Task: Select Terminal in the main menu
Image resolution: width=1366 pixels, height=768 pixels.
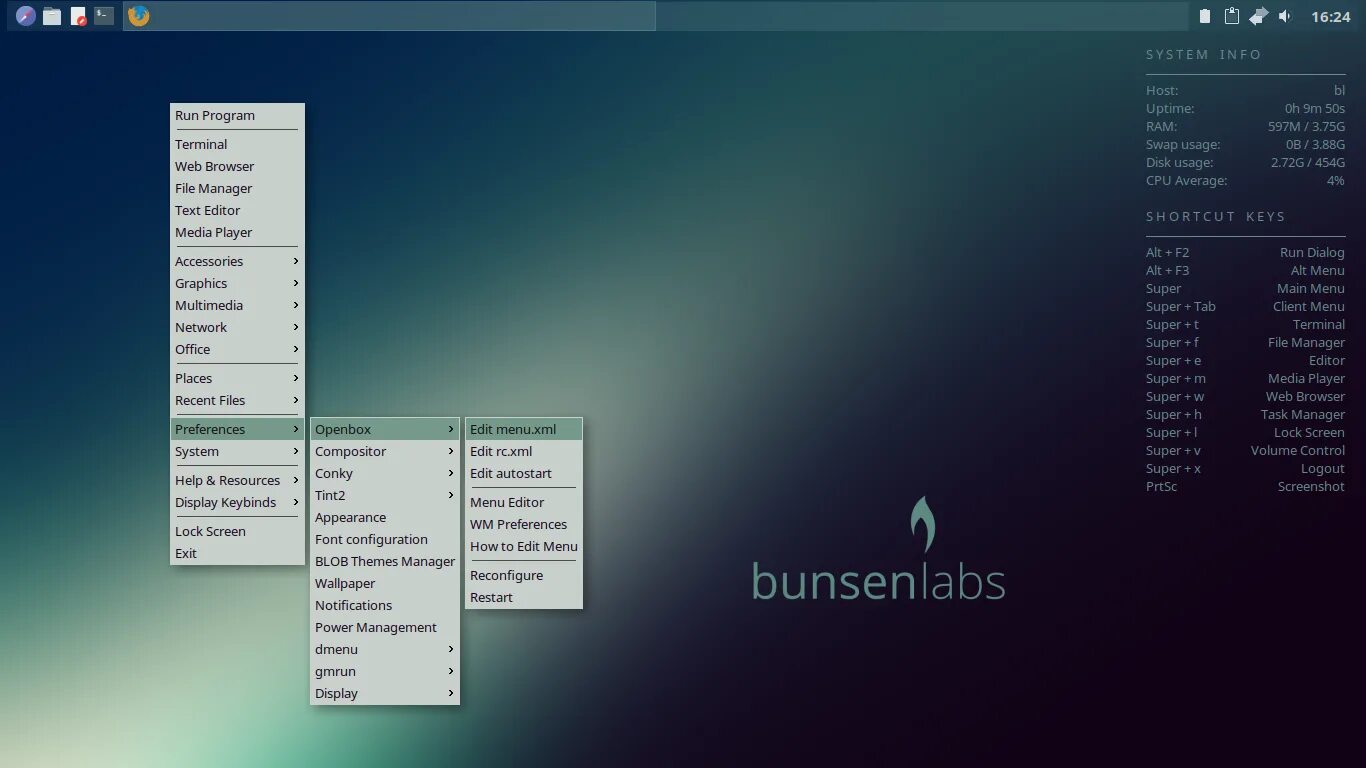Action: click(237, 144)
